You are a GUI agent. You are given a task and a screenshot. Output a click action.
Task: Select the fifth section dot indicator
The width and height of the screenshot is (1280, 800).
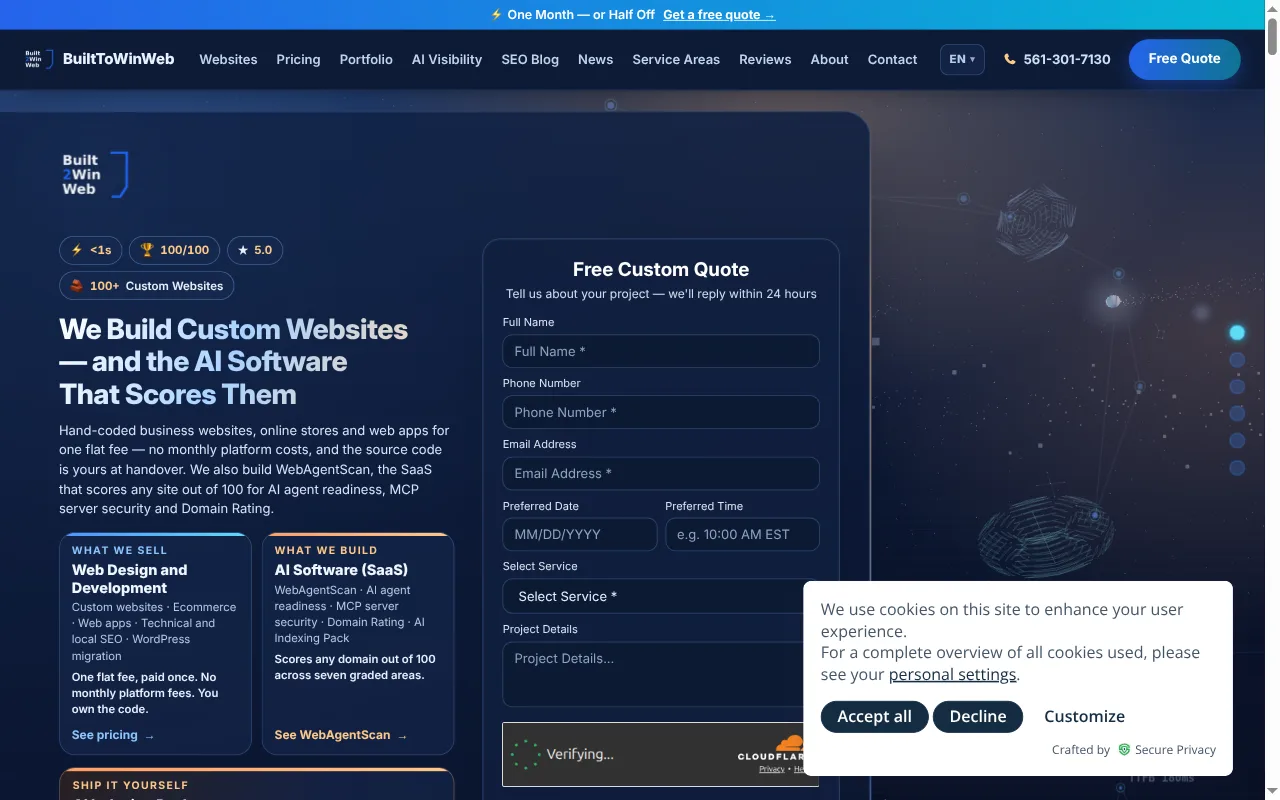pyautogui.click(x=1237, y=441)
